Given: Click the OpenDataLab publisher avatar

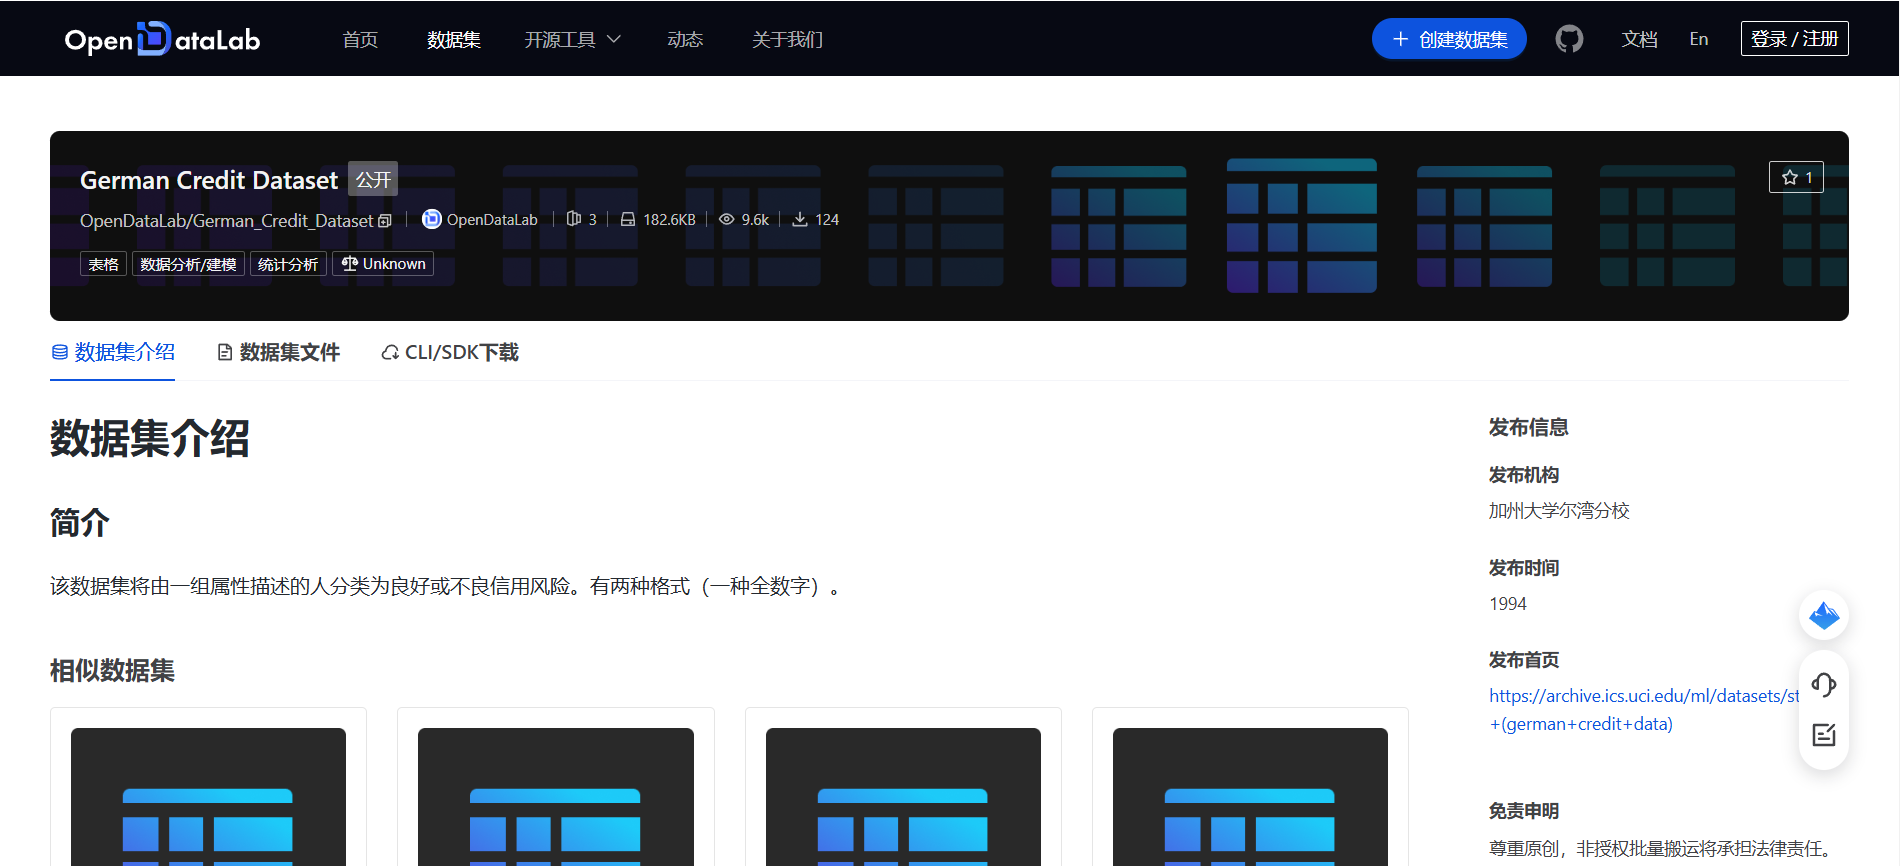Looking at the screenshot, I should point(431,219).
